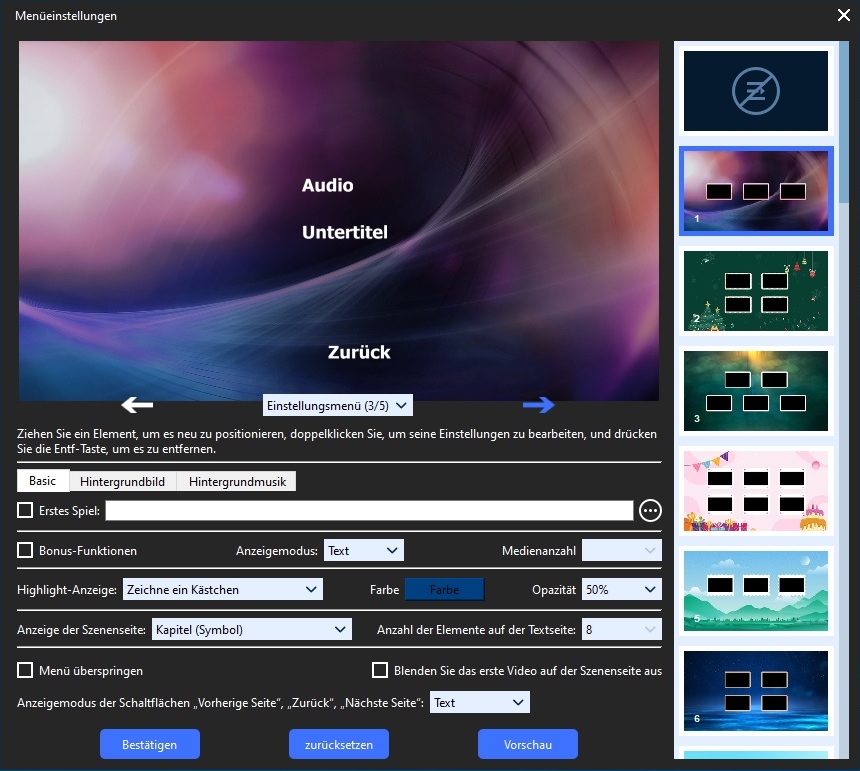Select the Audio menu text in preview
860x771 pixels.
(x=327, y=185)
